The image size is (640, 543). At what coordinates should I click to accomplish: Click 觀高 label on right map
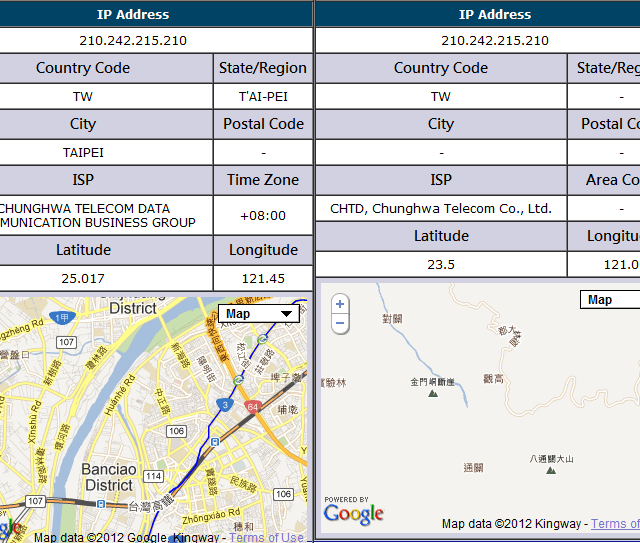tap(493, 379)
